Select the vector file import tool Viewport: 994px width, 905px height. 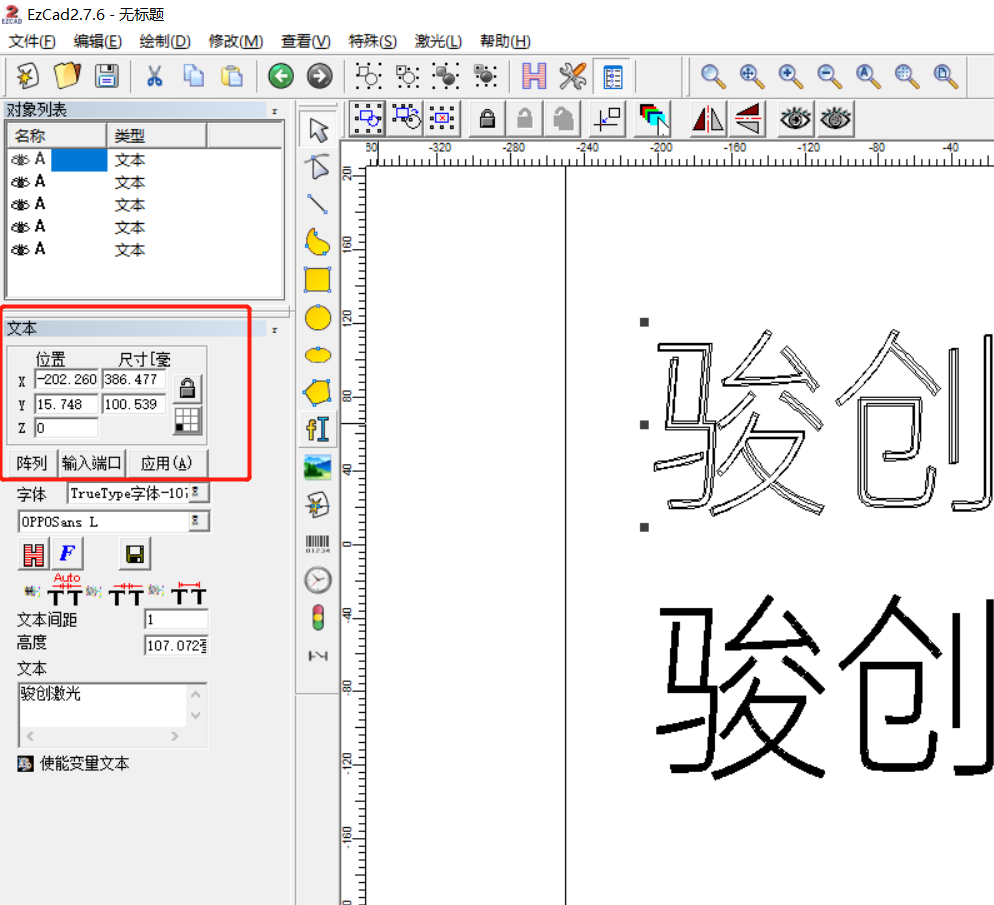click(318, 505)
